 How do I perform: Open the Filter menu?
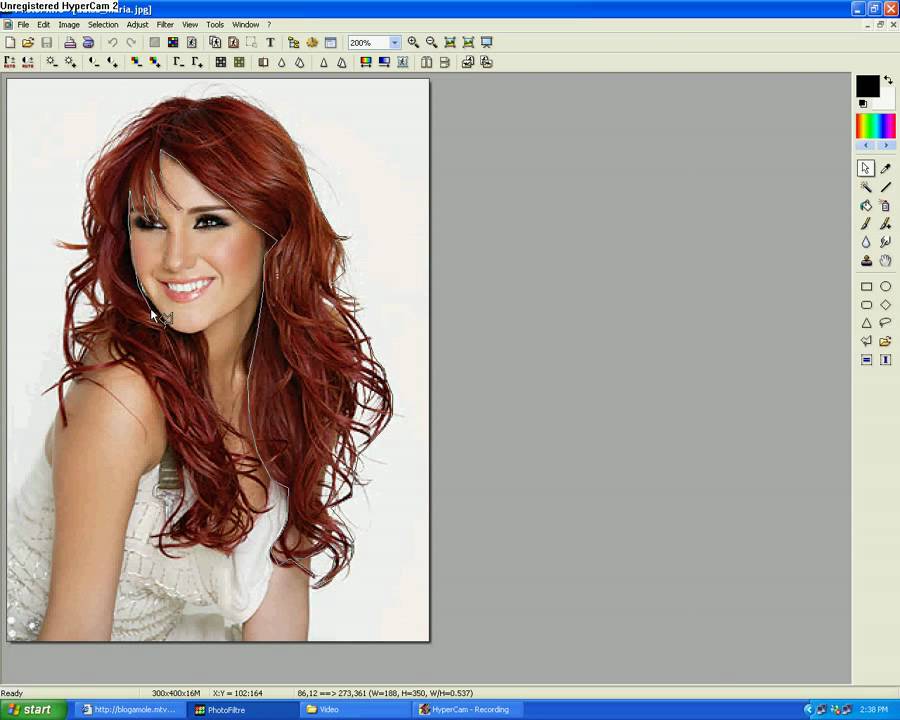pos(165,25)
